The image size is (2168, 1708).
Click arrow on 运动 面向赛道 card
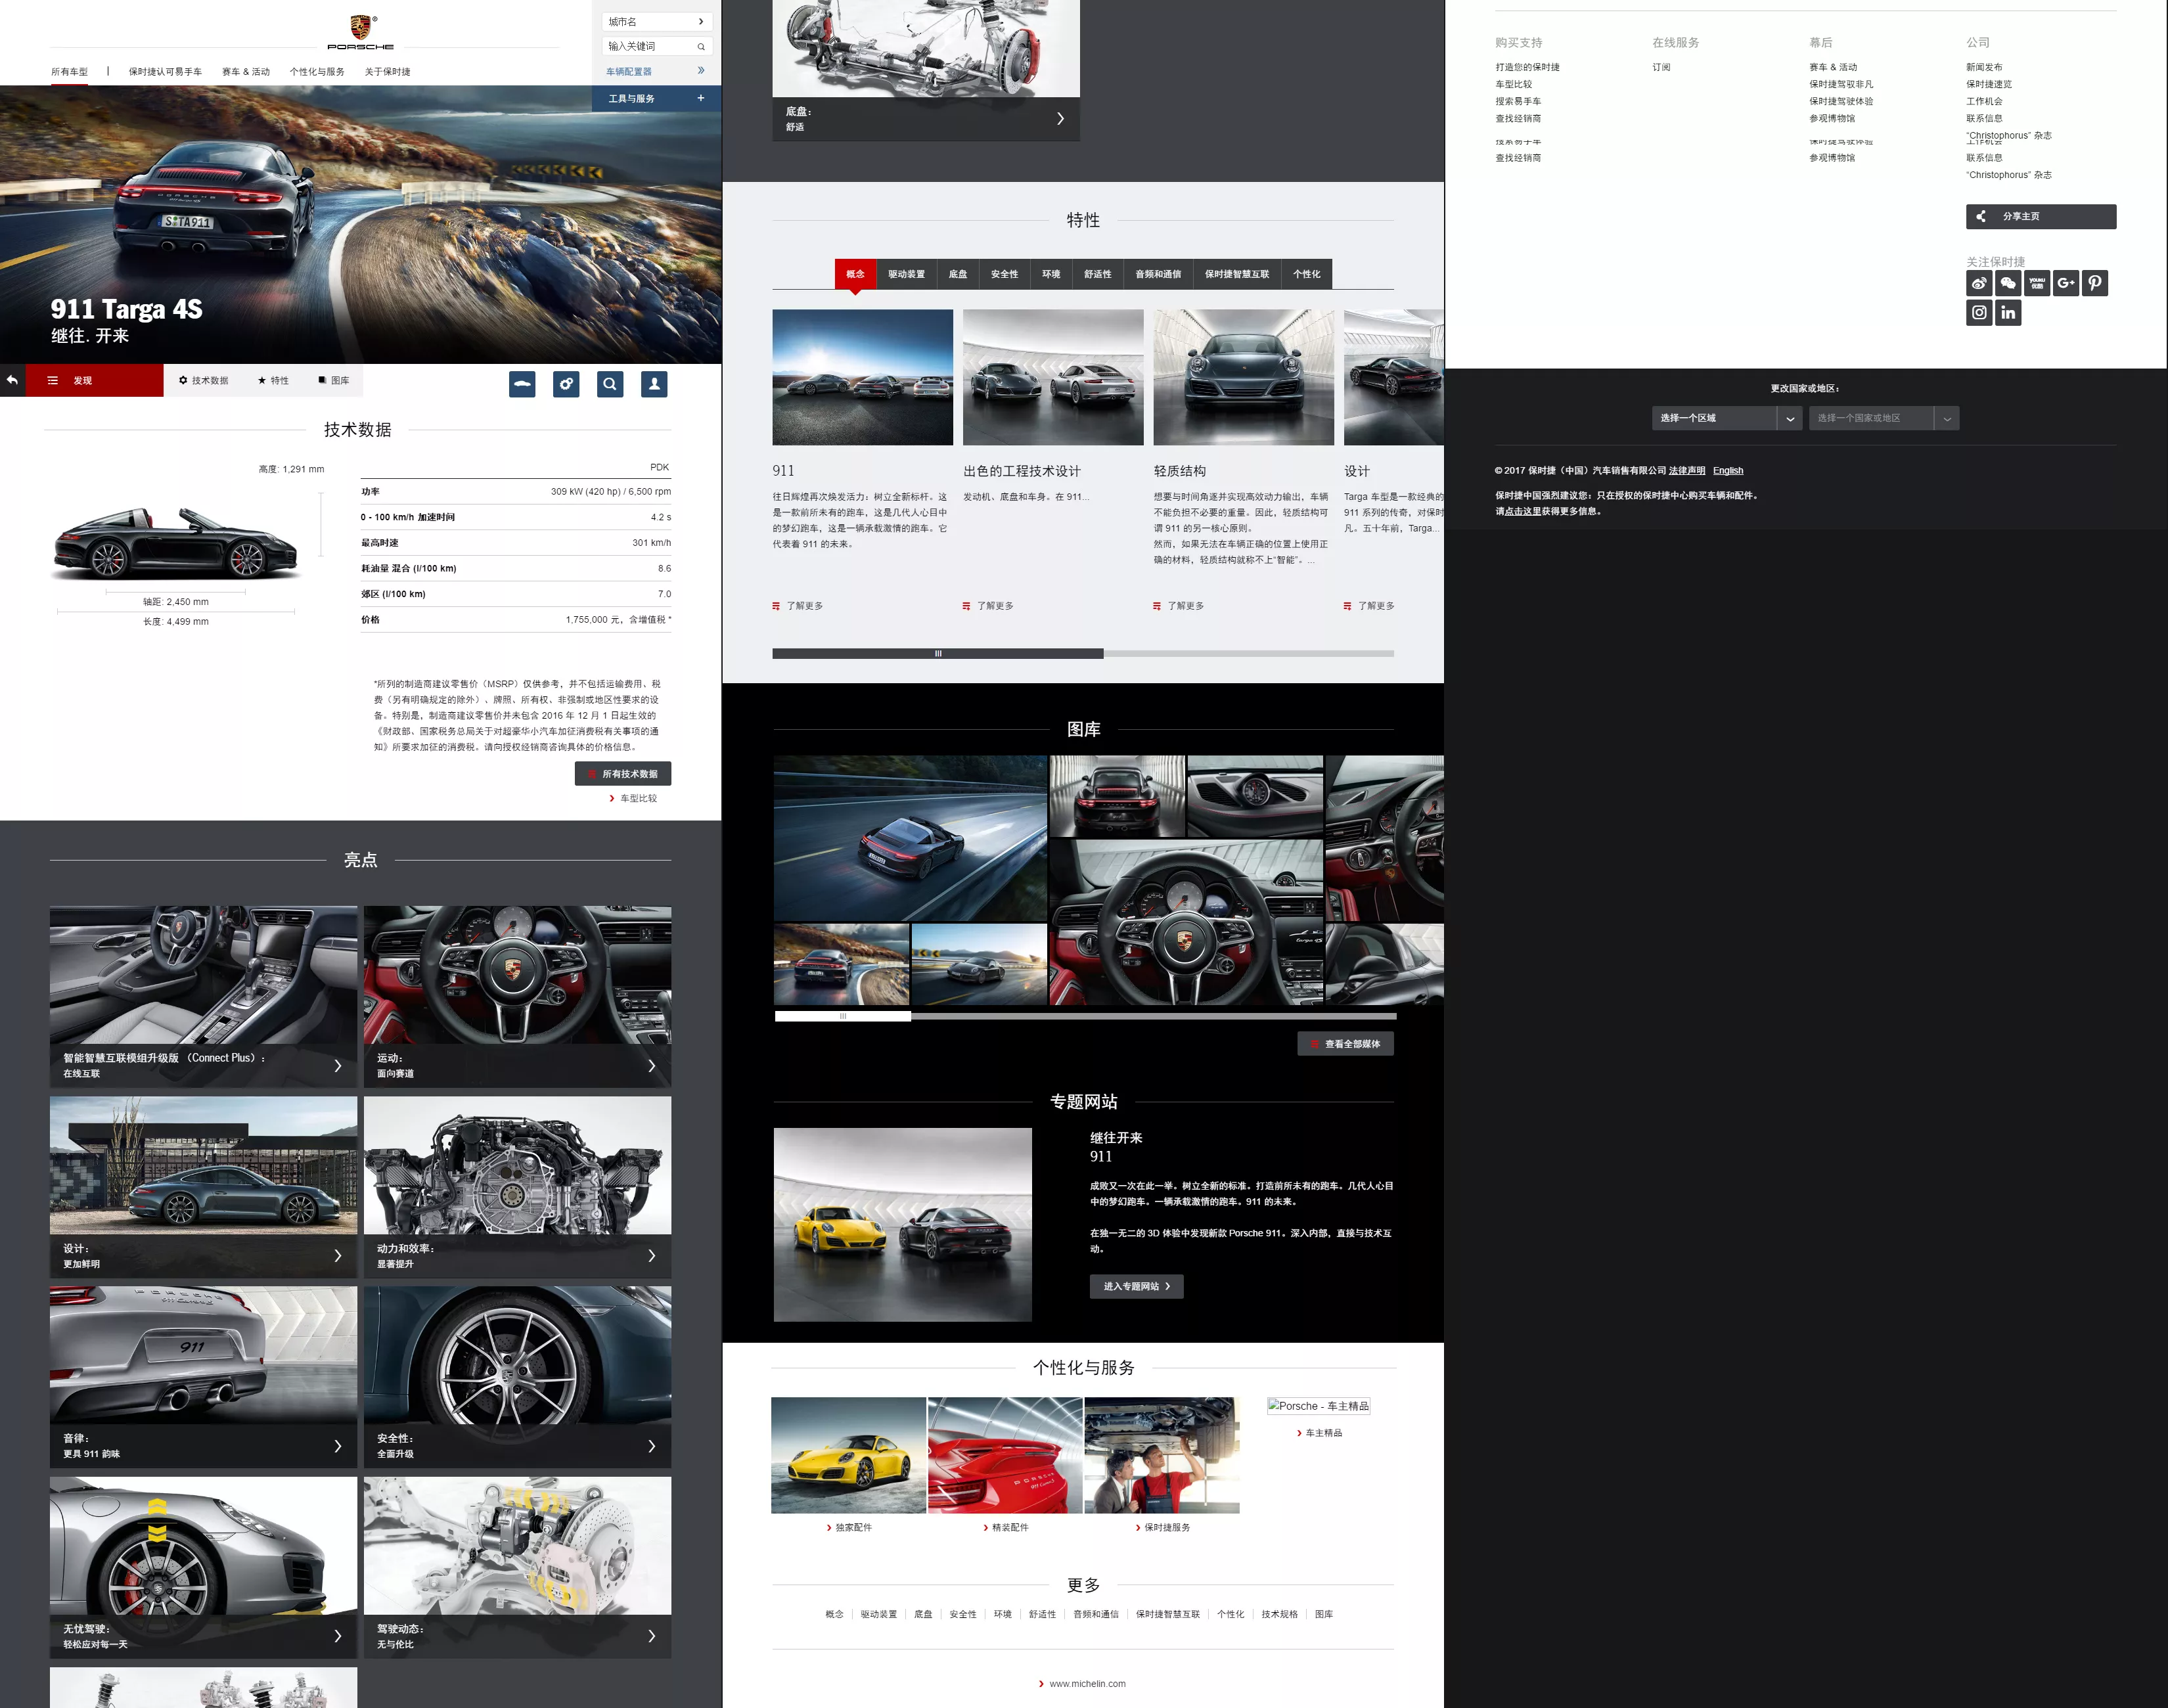[652, 1066]
